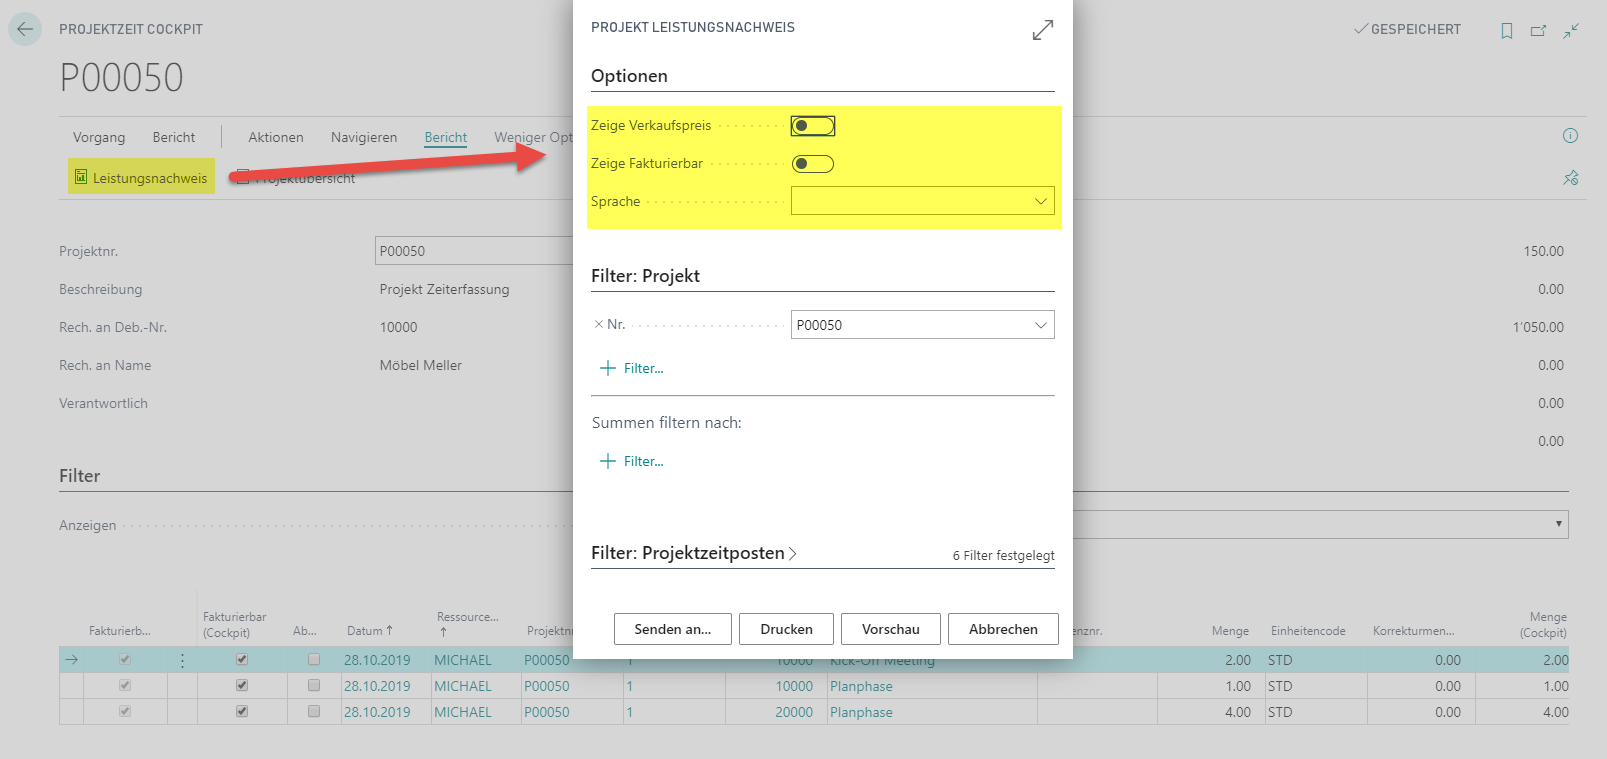Open the page in a new window
Viewport: 1607px width, 759px height.
pos(1538,31)
